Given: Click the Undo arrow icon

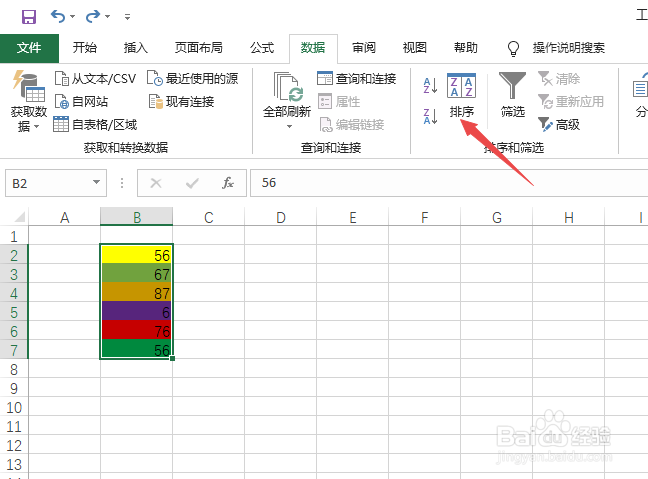Looking at the screenshot, I should pos(58,17).
